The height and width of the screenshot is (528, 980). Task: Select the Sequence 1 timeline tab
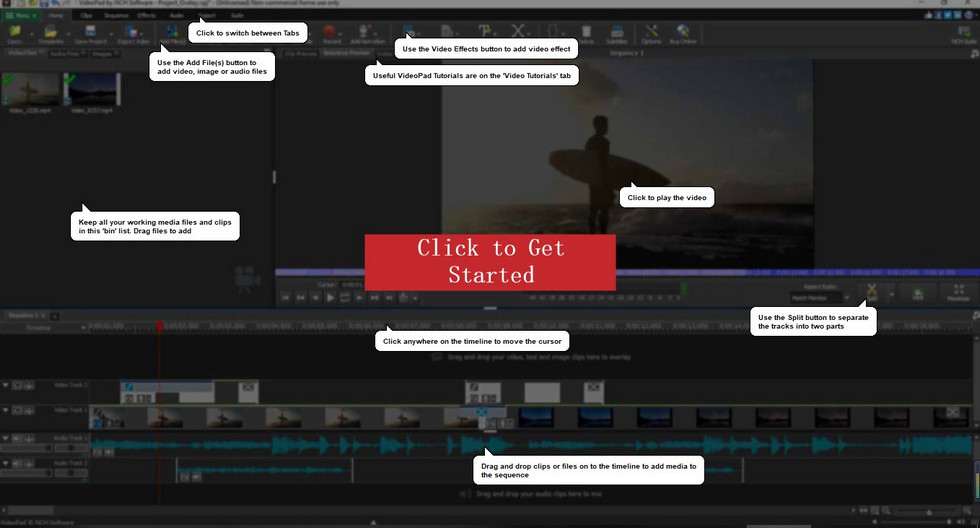click(24, 316)
